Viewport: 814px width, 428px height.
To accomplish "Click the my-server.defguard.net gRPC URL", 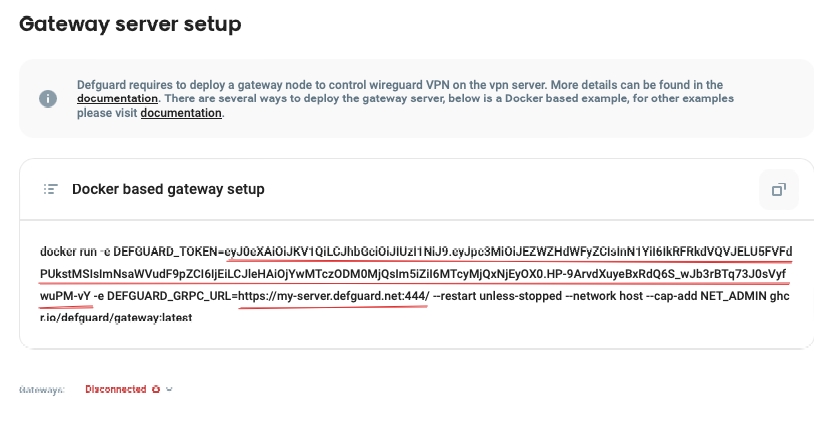I will coord(334,296).
